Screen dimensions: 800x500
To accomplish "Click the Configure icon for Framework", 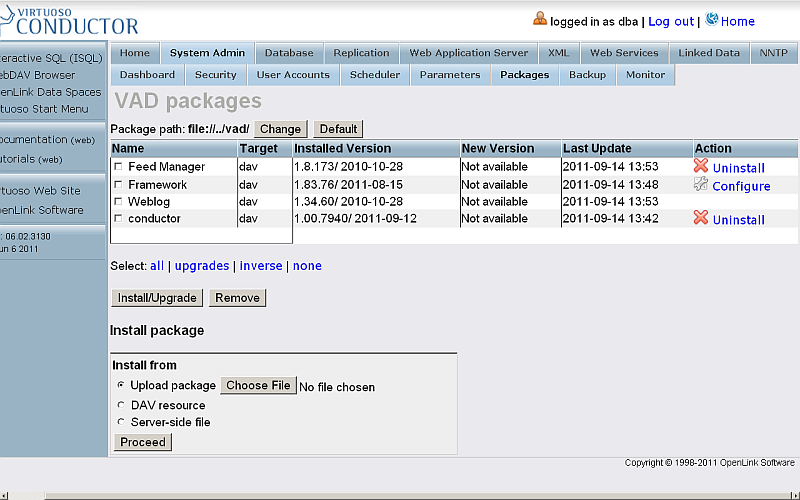I will [701, 185].
